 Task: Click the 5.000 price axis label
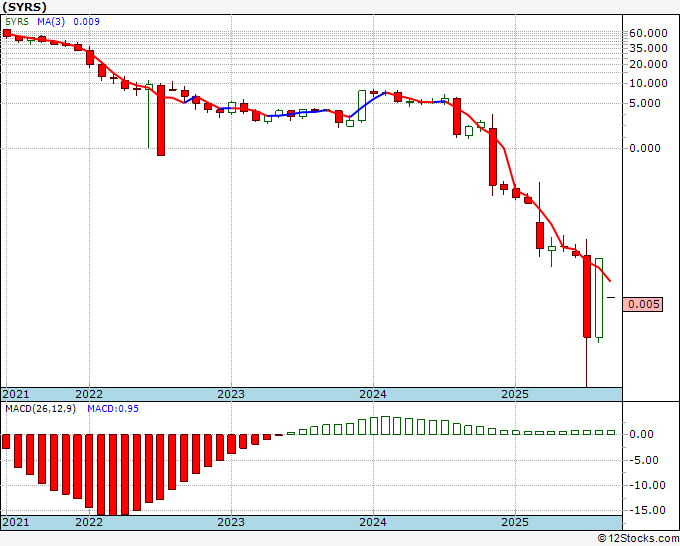click(645, 103)
